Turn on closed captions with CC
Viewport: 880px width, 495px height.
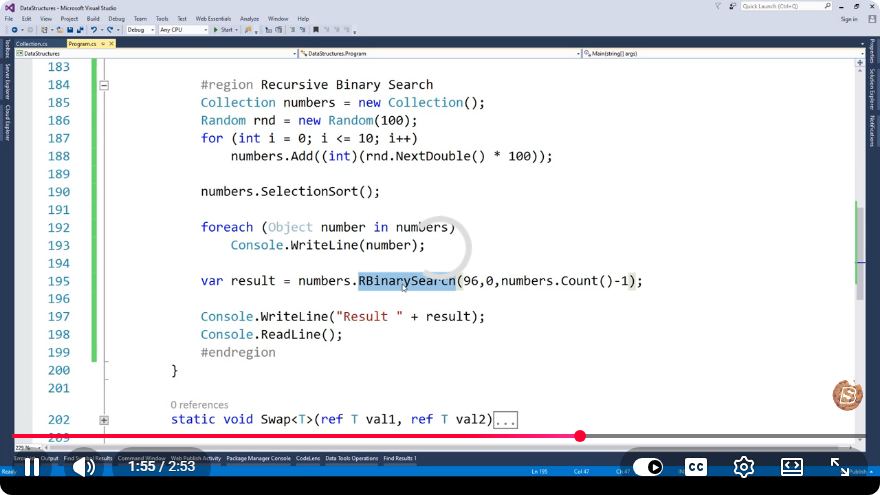tap(696, 467)
